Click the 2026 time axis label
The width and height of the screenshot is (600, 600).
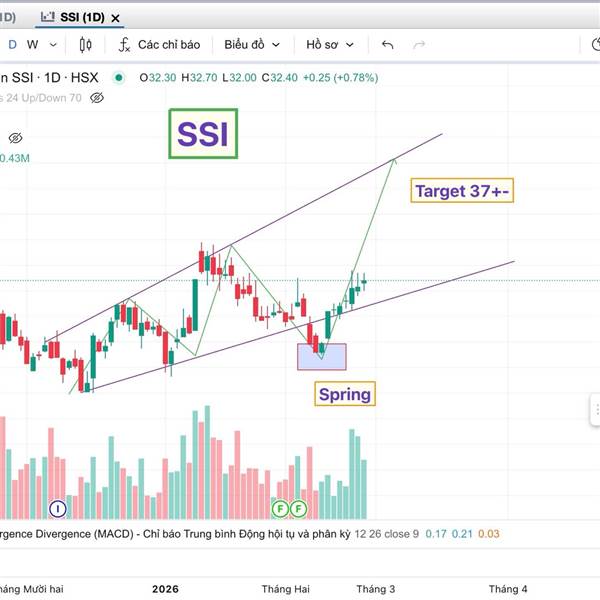click(x=165, y=589)
